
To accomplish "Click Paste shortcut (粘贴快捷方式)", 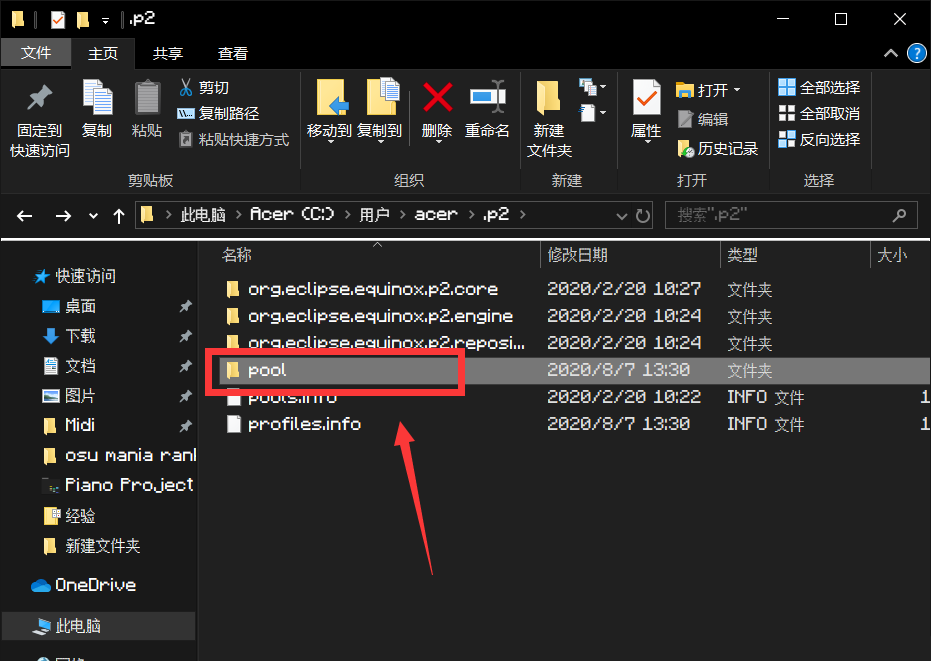I will [234, 140].
